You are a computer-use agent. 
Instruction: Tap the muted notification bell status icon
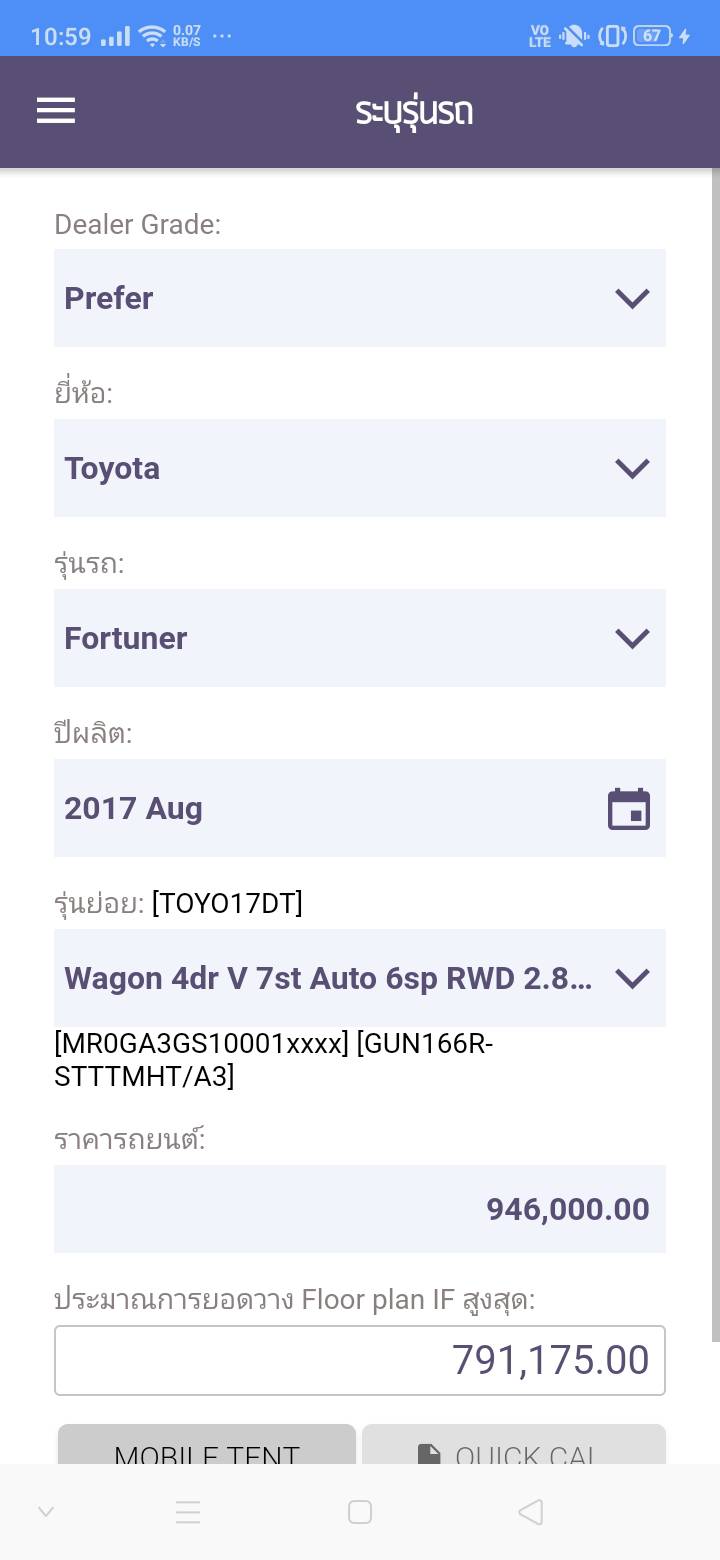click(x=574, y=37)
